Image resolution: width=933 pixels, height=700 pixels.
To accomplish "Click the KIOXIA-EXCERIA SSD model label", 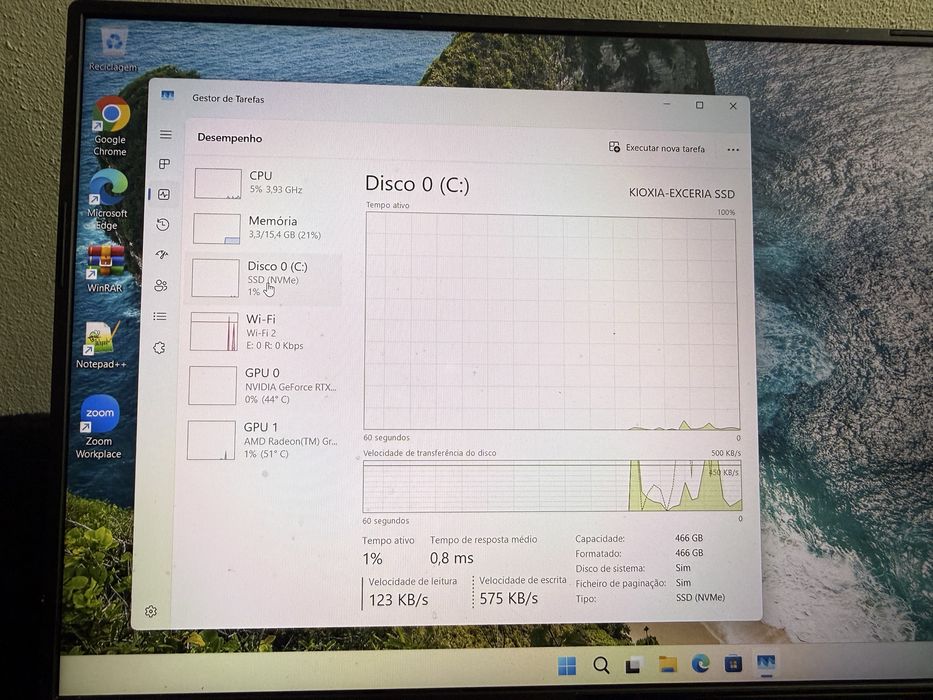I will coord(681,193).
